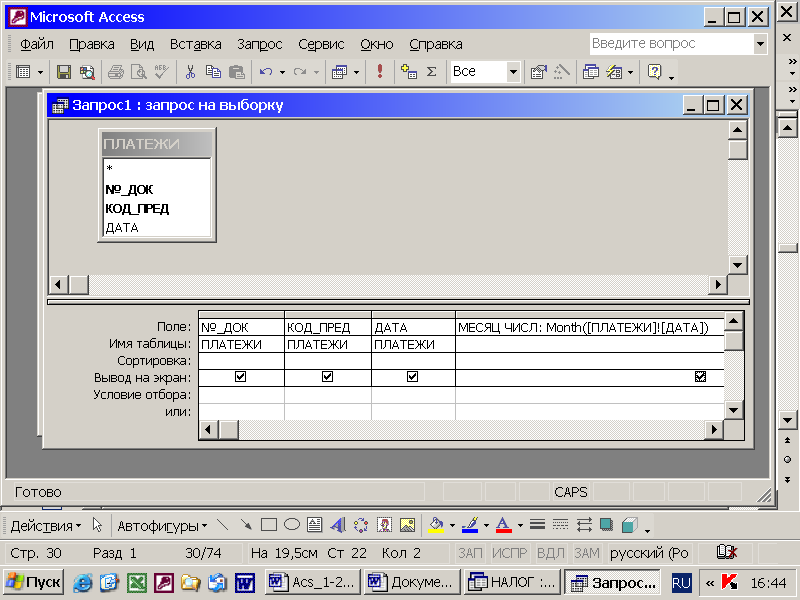
Task: Click the Save toolbar icon
Action: [64, 72]
